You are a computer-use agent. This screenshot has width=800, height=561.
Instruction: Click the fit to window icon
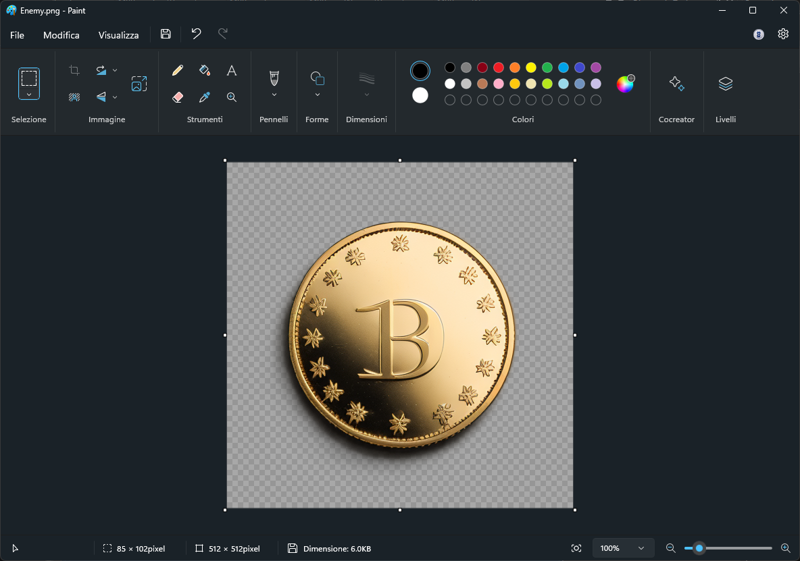point(576,548)
